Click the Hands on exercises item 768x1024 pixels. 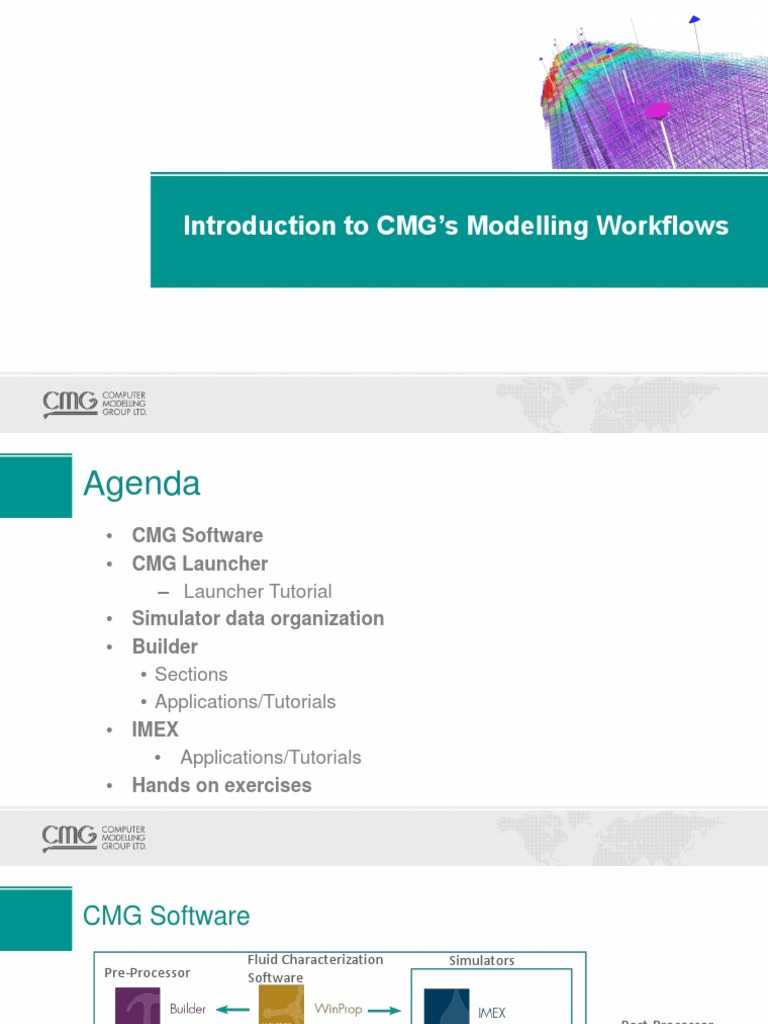tap(221, 785)
